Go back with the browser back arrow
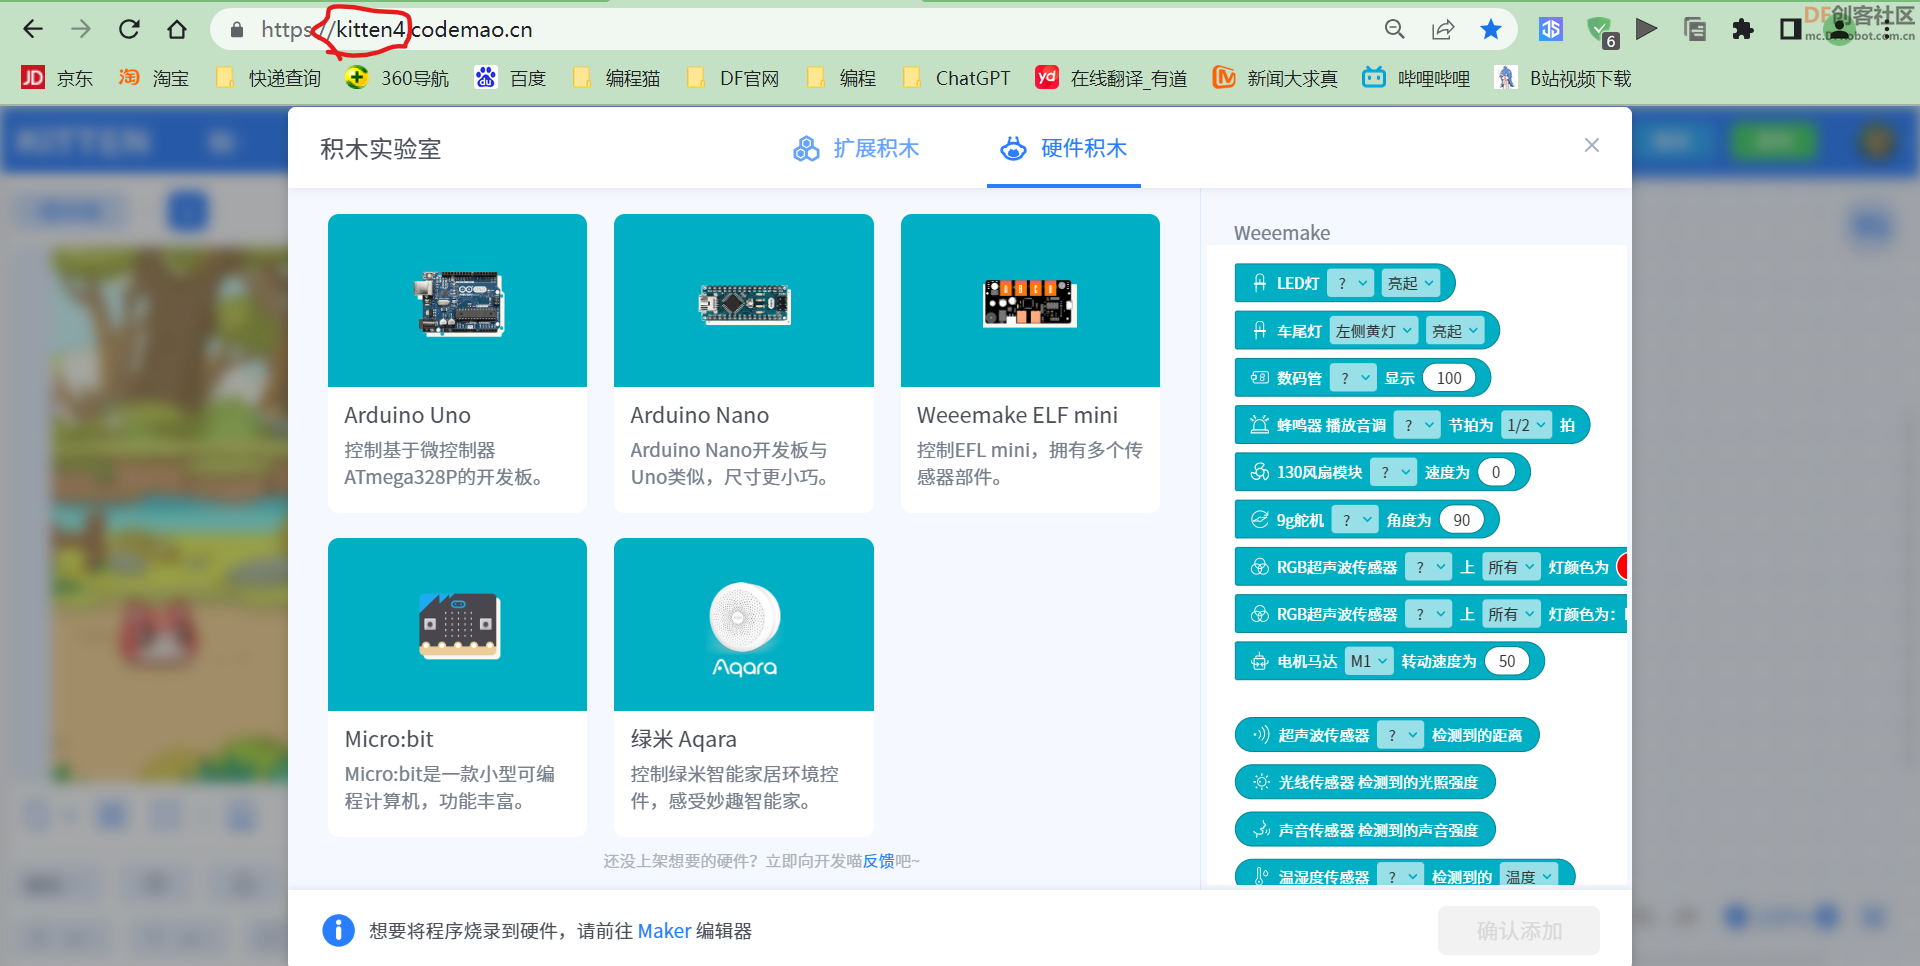 click(33, 29)
